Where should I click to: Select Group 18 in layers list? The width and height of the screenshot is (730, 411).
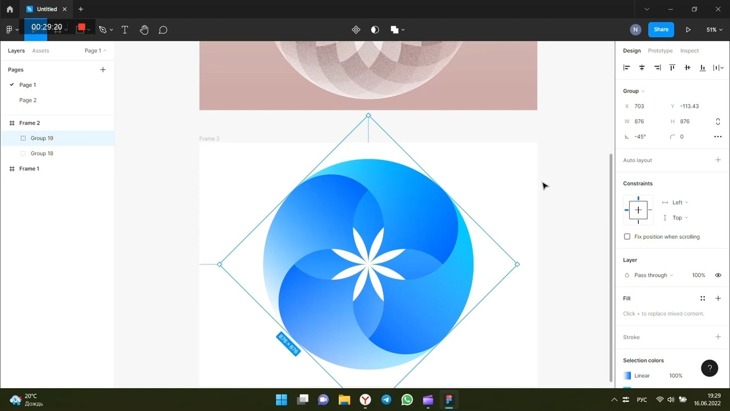click(42, 153)
